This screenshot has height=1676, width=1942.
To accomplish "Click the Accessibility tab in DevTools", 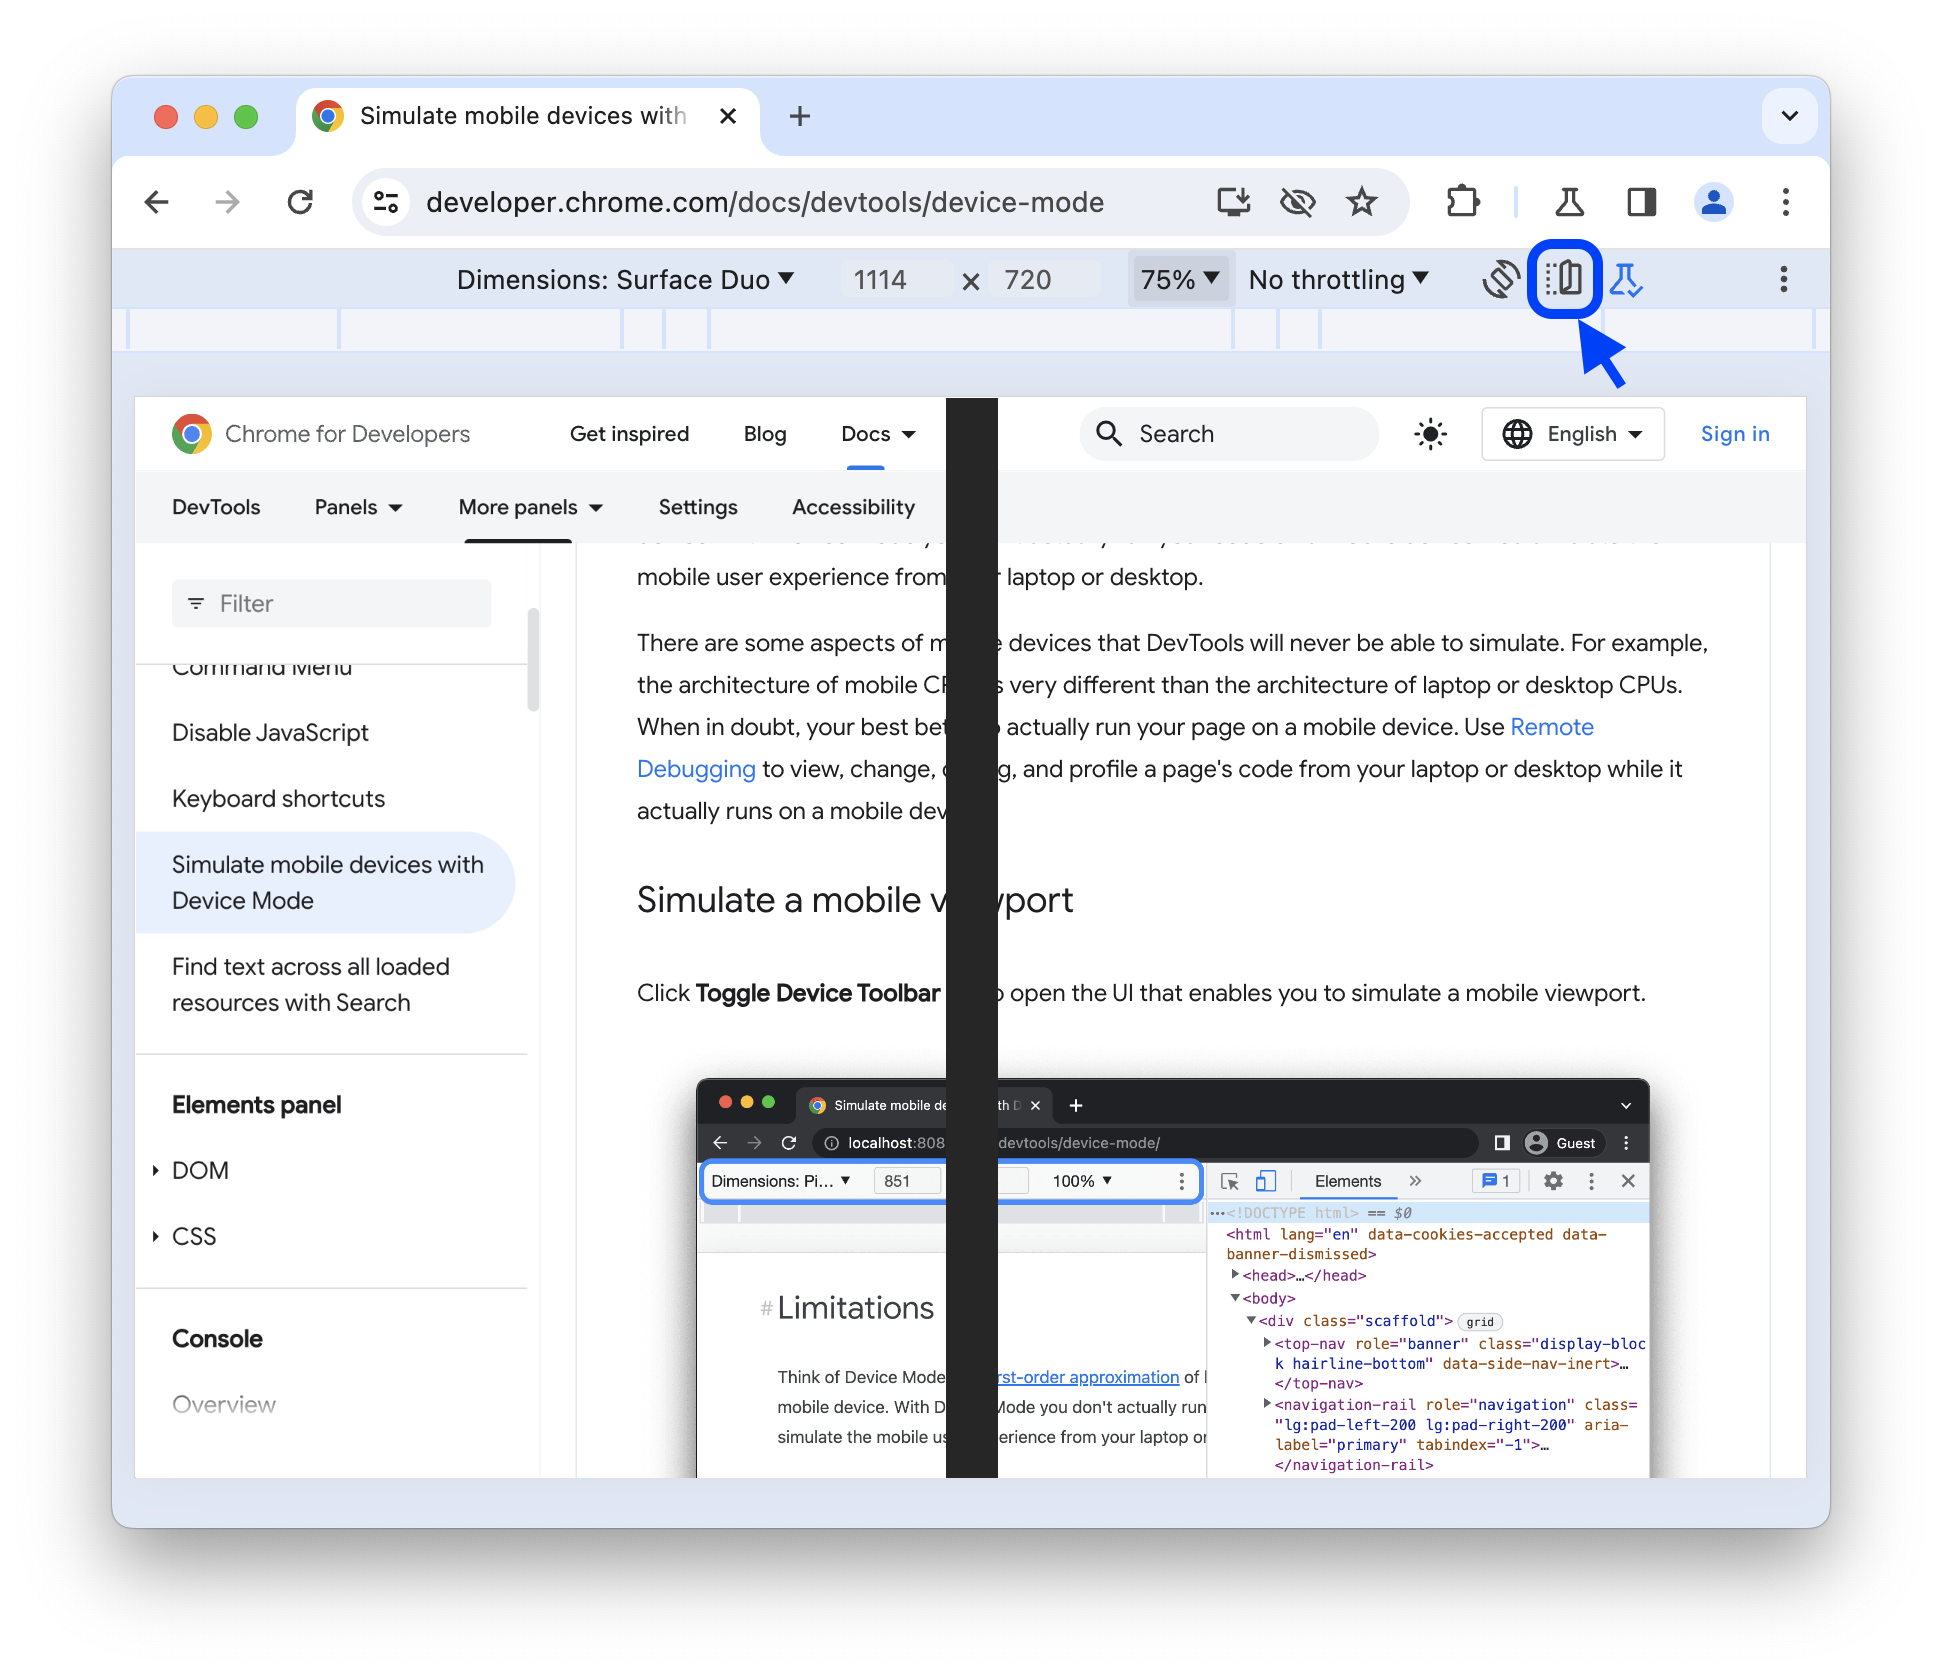I will point(852,507).
